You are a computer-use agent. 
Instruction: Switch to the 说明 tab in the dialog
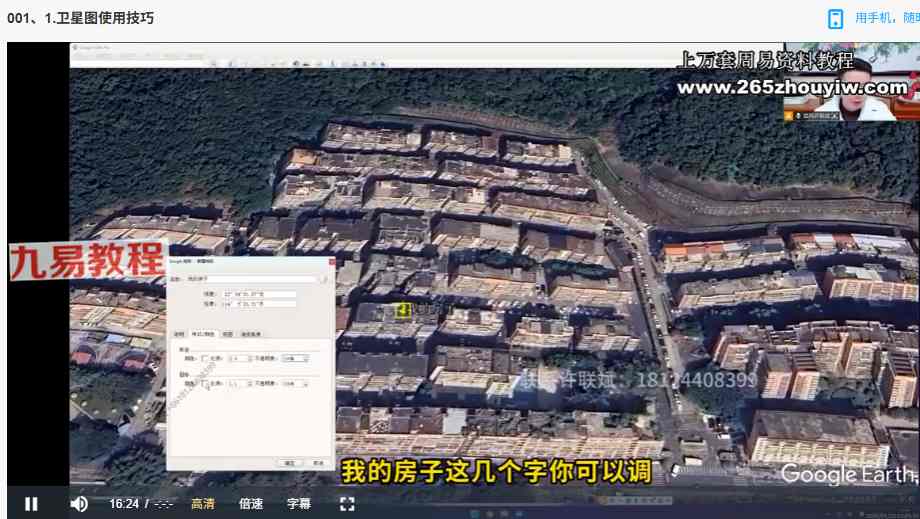click(179, 334)
